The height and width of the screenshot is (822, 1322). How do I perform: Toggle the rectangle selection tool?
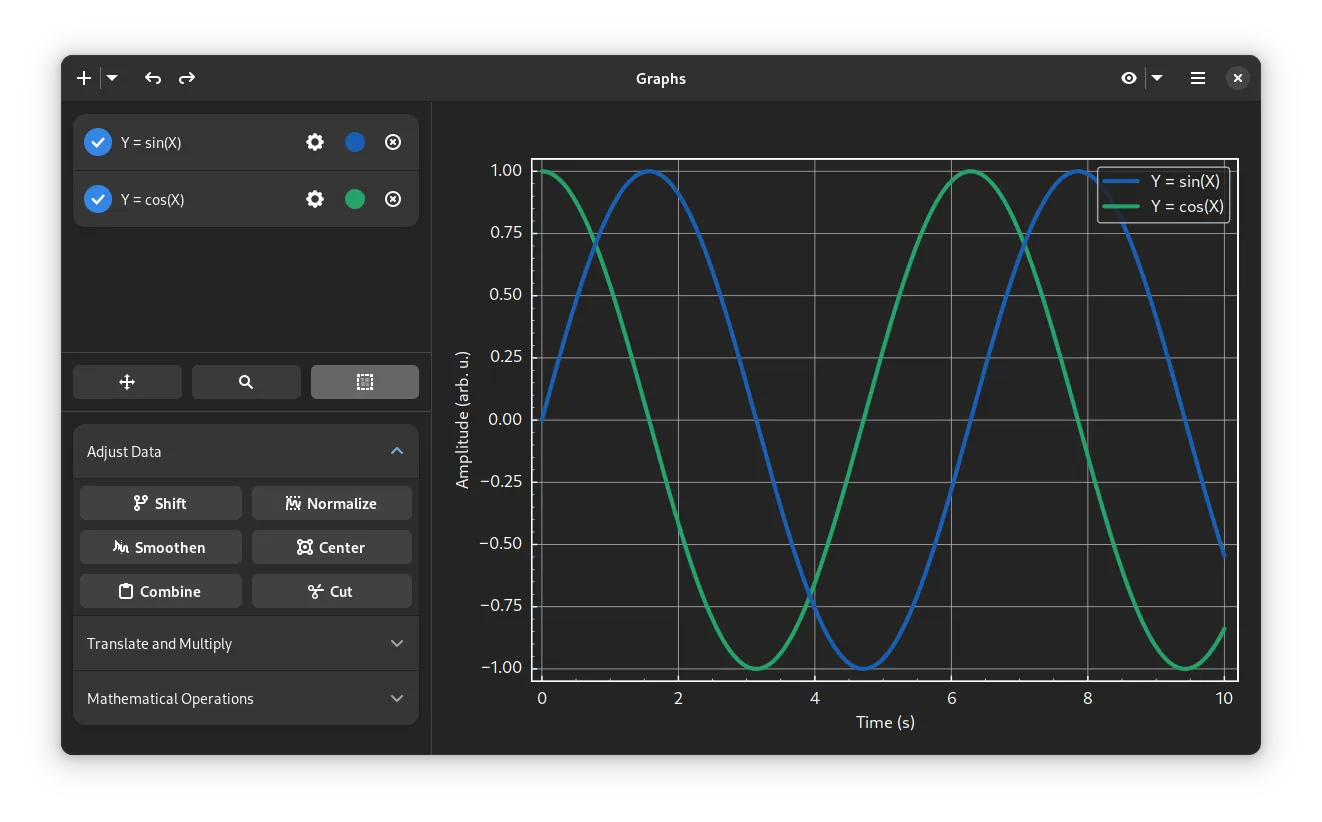365,382
